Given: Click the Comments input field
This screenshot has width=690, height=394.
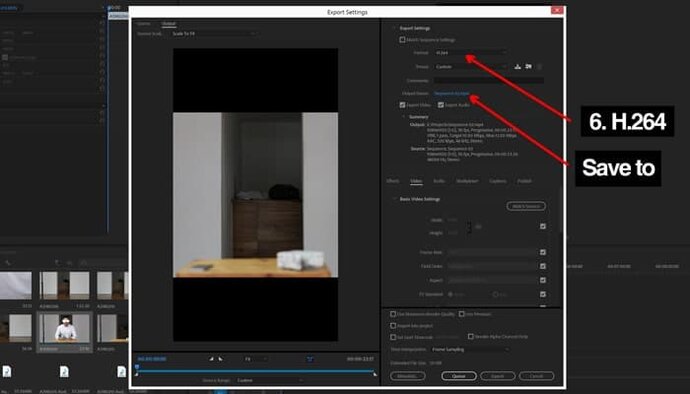Looking at the screenshot, I should tap(488, 81).
